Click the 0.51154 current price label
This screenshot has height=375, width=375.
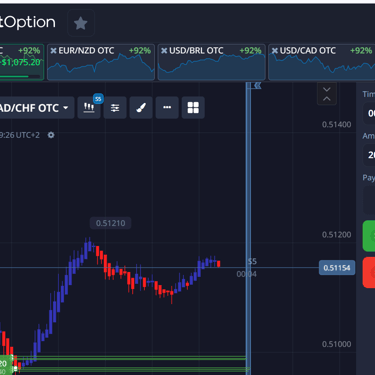coord(337,268)
